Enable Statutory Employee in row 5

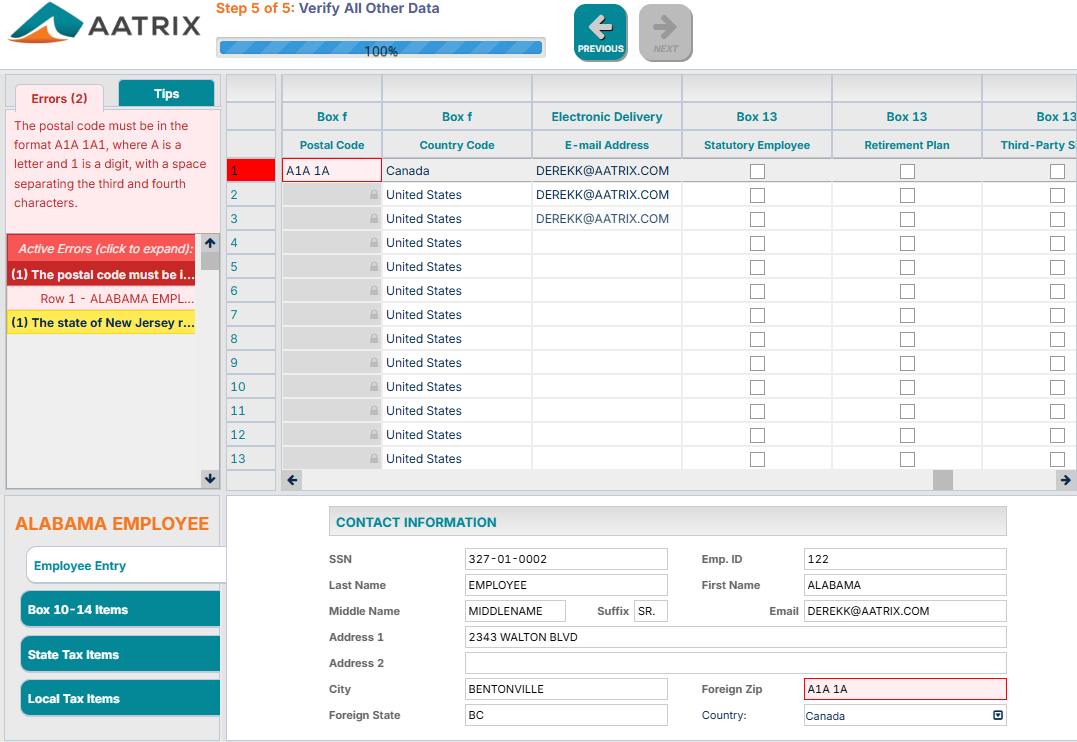pos(757,267)
